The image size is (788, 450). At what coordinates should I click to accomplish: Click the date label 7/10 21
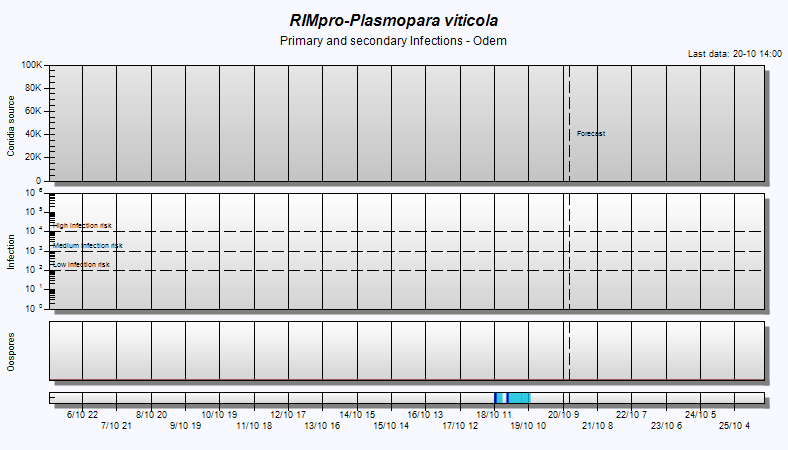click(116, 426)
